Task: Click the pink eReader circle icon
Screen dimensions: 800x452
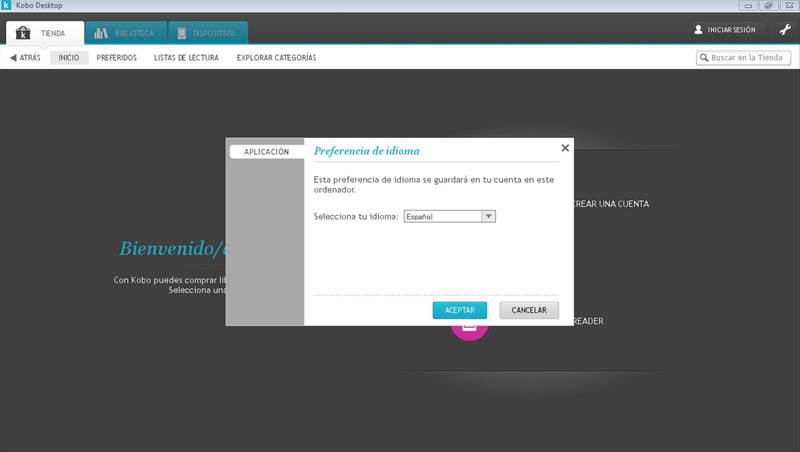Action: (469, 333)
